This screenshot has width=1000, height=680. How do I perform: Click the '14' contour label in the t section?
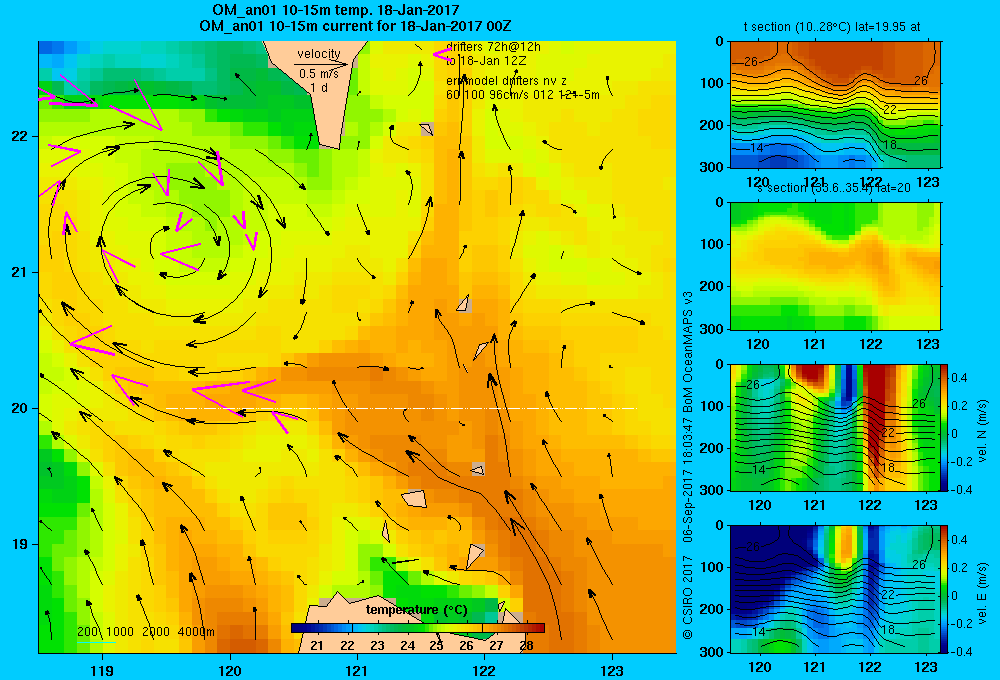click(756, 148)
